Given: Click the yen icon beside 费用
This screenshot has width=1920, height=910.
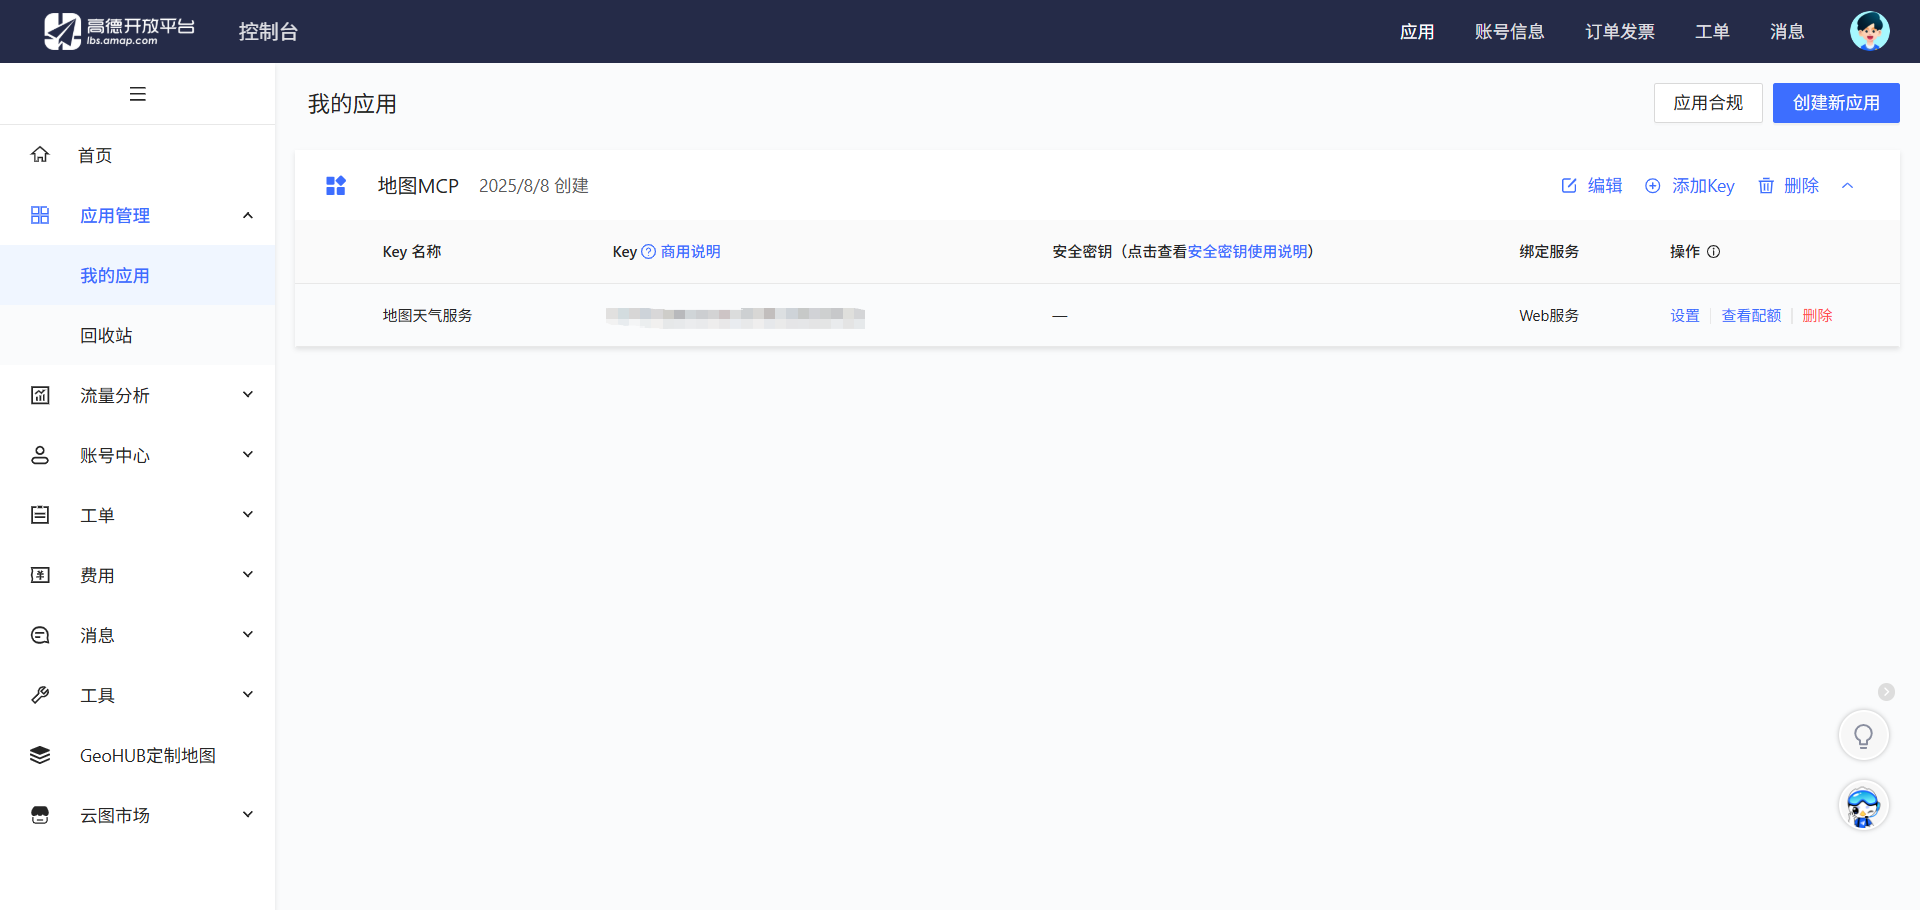Looking at the screenshot, I should tap(40, 575).
